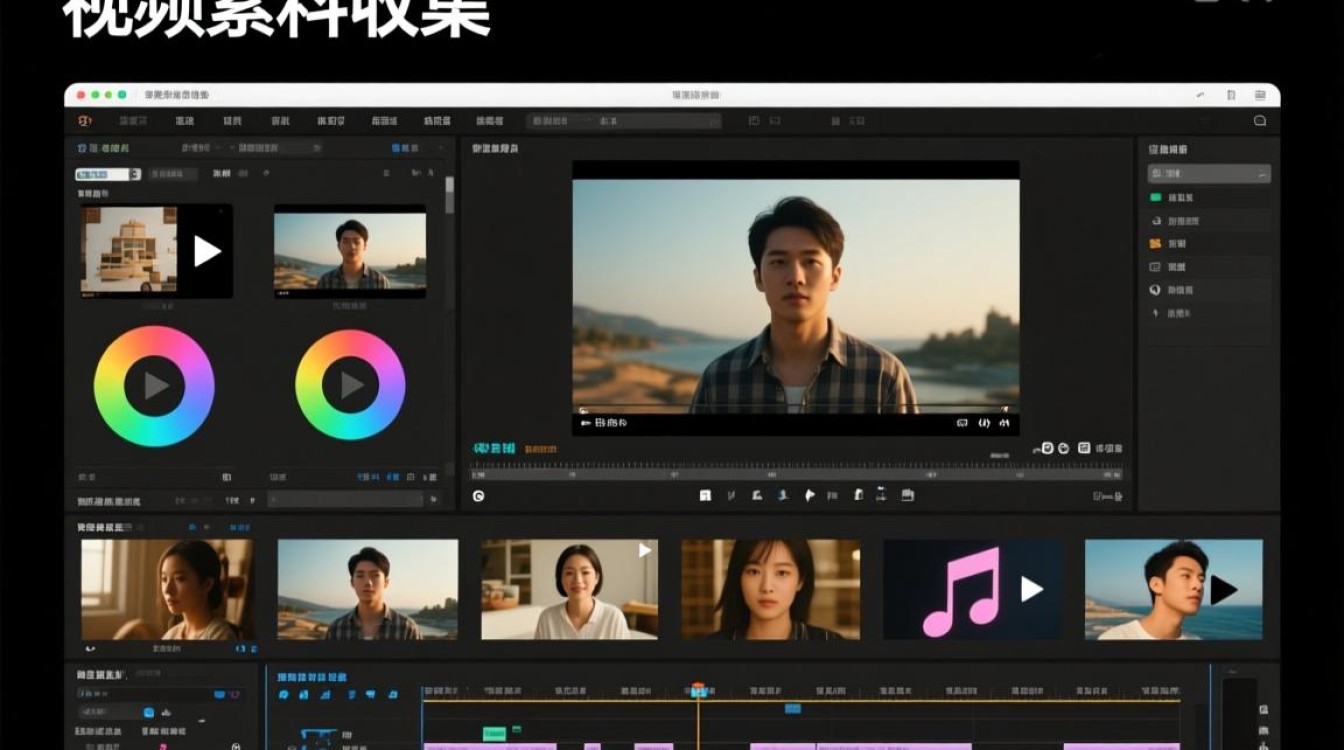Play the short-haired woman in white shirt clip
The width and height of the screenshot is (1344, 750).
coord(644,551)
